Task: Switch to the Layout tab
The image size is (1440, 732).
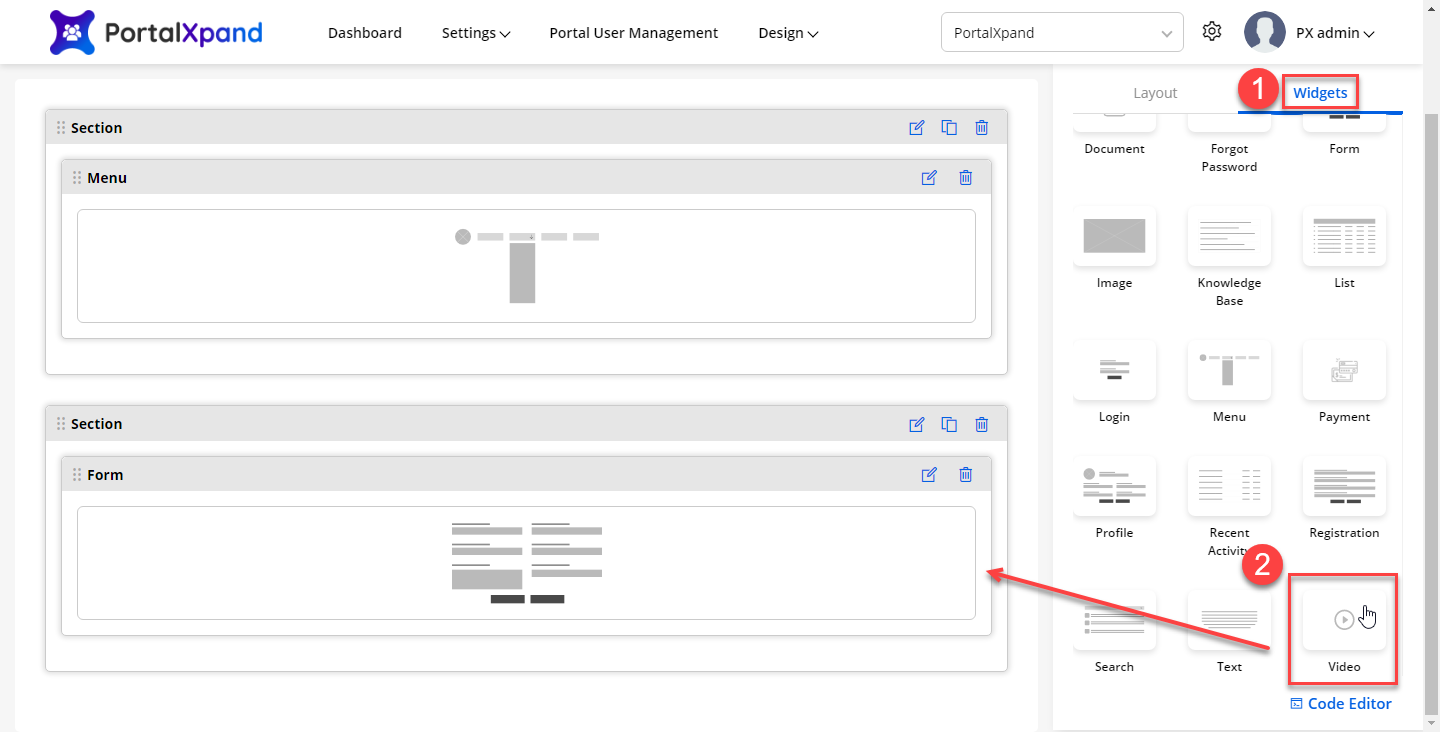Action: pos(1155,93)
